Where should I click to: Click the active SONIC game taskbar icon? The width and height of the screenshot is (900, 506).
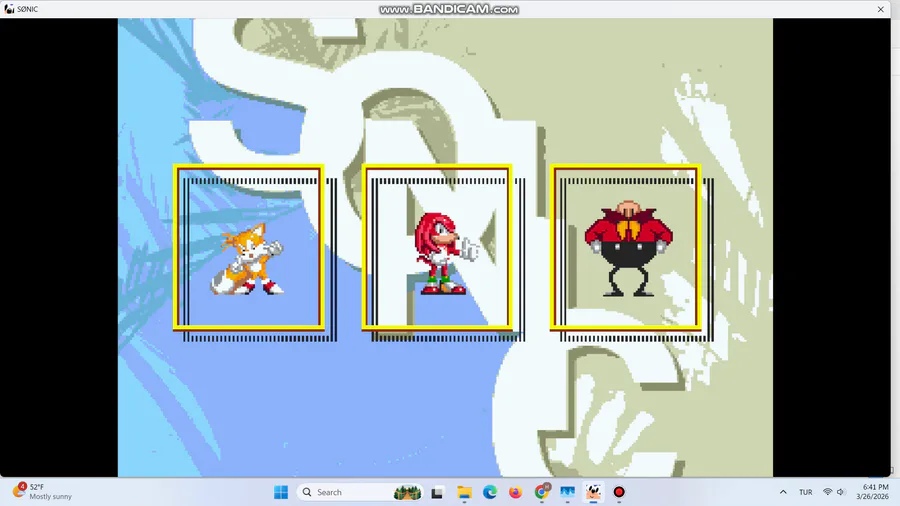coord(593,492)
